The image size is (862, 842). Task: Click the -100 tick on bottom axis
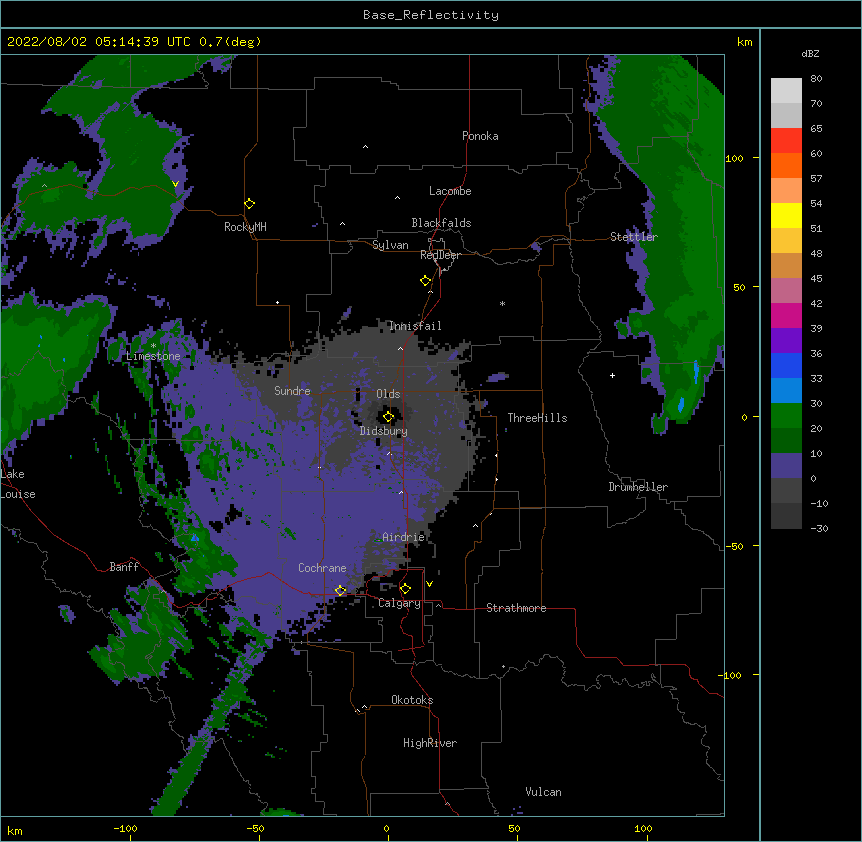[125, 828]
